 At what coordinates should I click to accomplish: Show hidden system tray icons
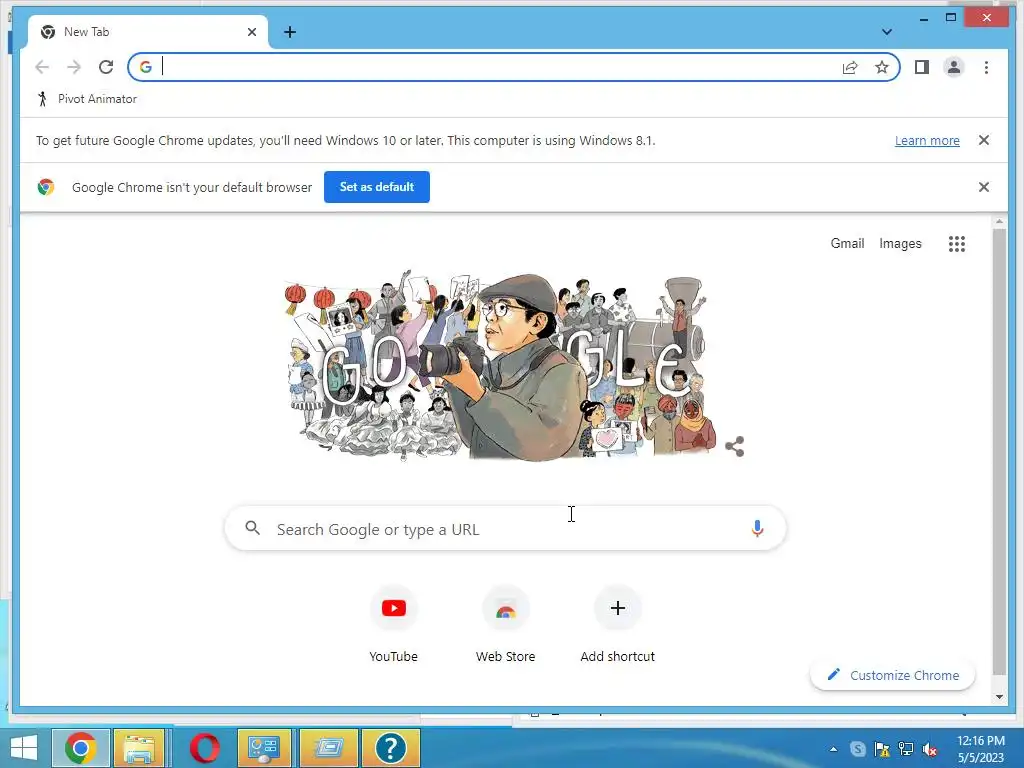point(833,749)
